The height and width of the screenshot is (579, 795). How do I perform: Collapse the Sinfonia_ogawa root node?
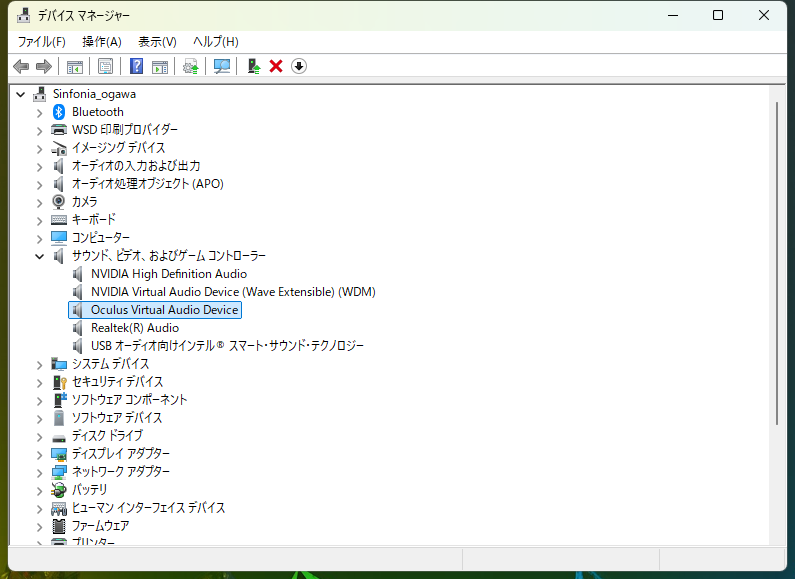coord(22,94)
